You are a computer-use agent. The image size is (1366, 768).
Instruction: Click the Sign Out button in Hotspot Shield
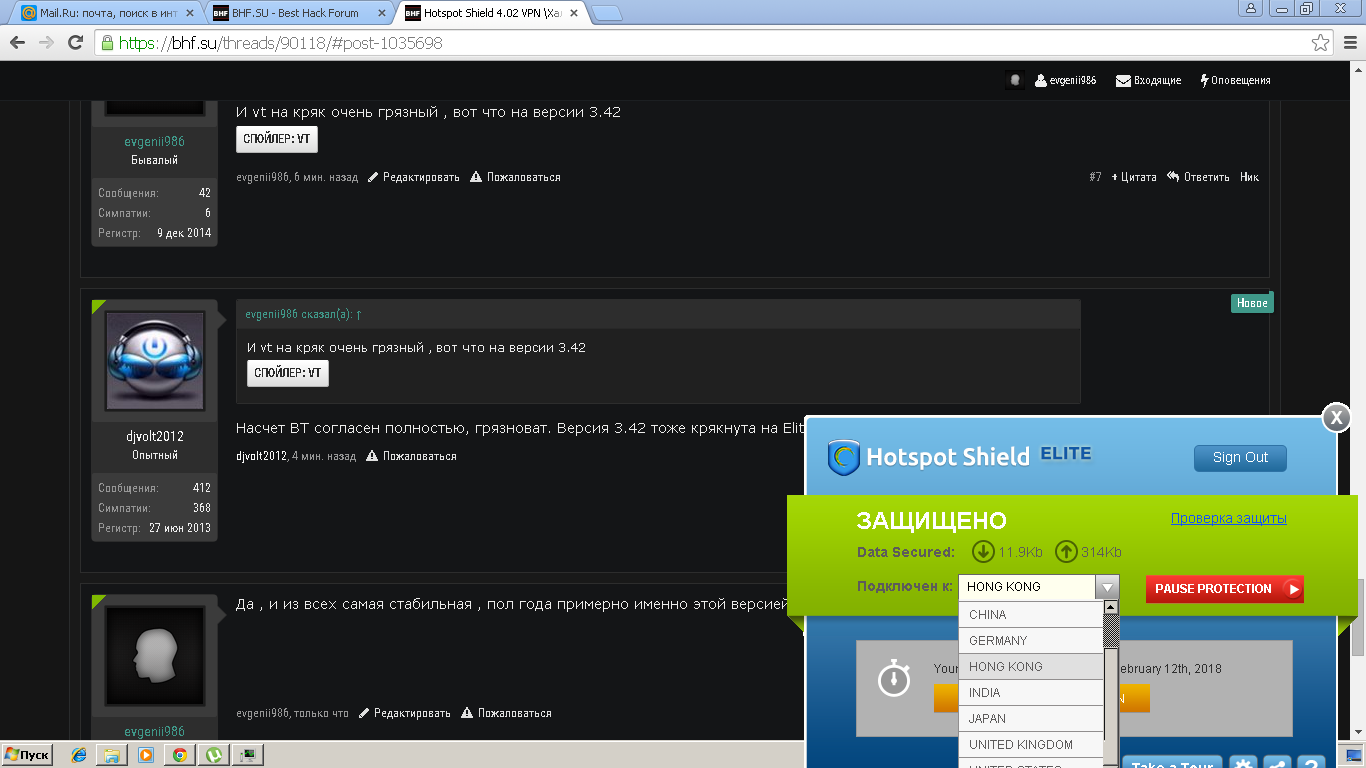click(x=1240, y=458)
